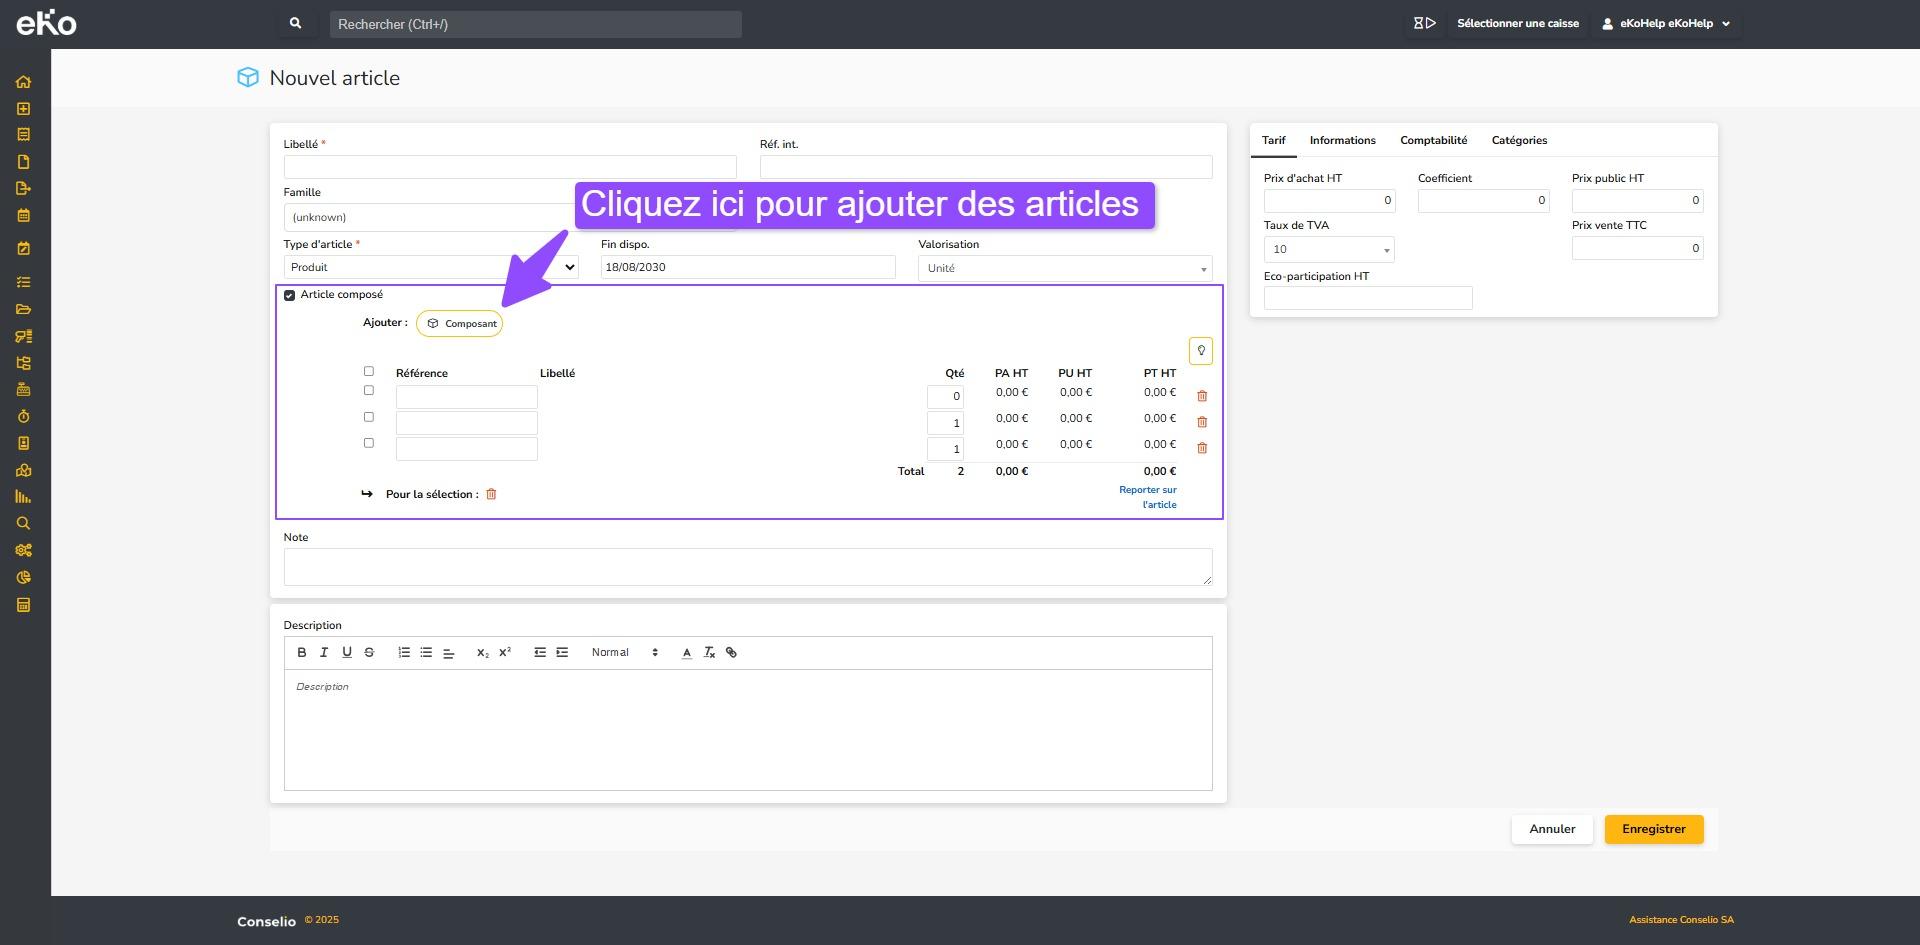The height and width of the screenshot is (945, 1920).
Task: Click the lightbulb hint icon
Action: coord(1200,351)
